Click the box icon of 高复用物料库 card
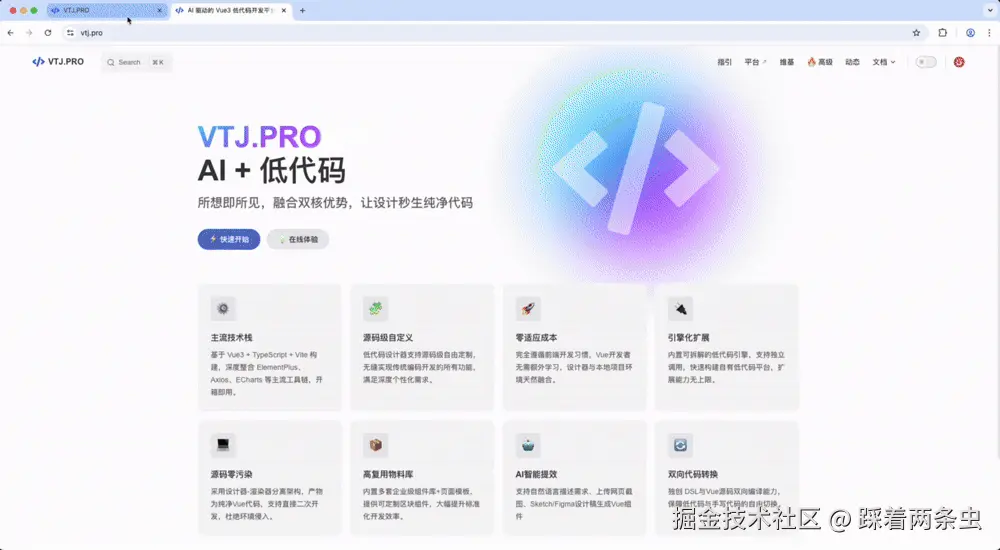1000x550 pixels. [376, 445]
